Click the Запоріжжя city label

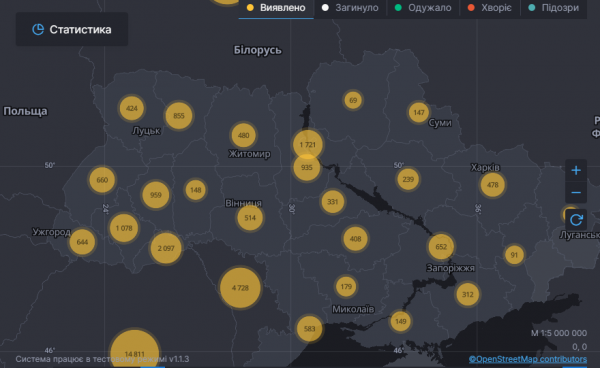[450, 268]
